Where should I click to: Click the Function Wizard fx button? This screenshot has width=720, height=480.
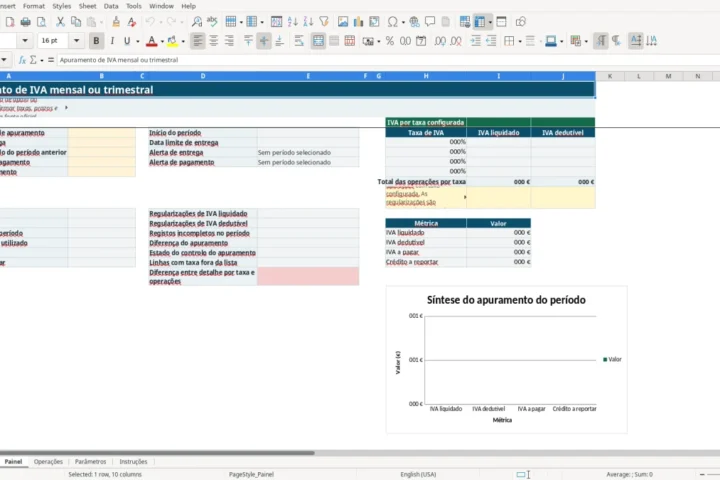(x=22, y=60)
